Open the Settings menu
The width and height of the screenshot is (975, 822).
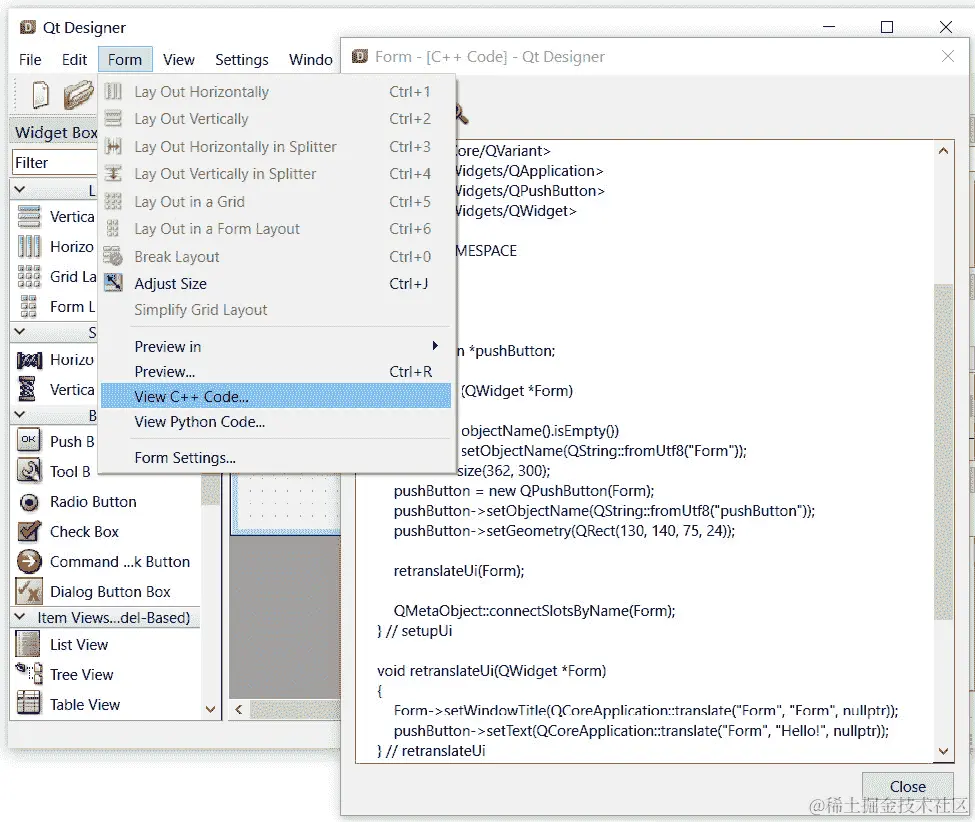coord(241,60)
